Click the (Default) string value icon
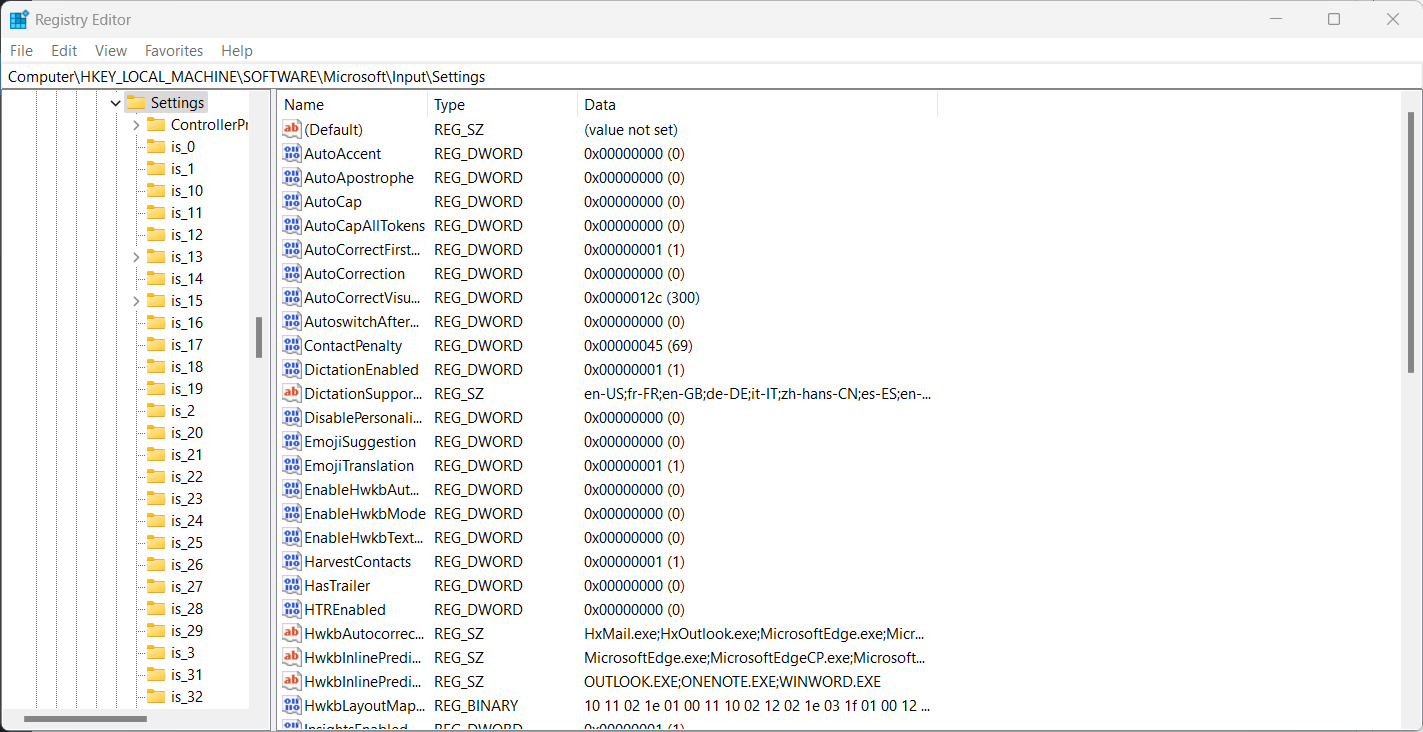The width and height of the screenshot is (1423, 732). coord(292,129)
